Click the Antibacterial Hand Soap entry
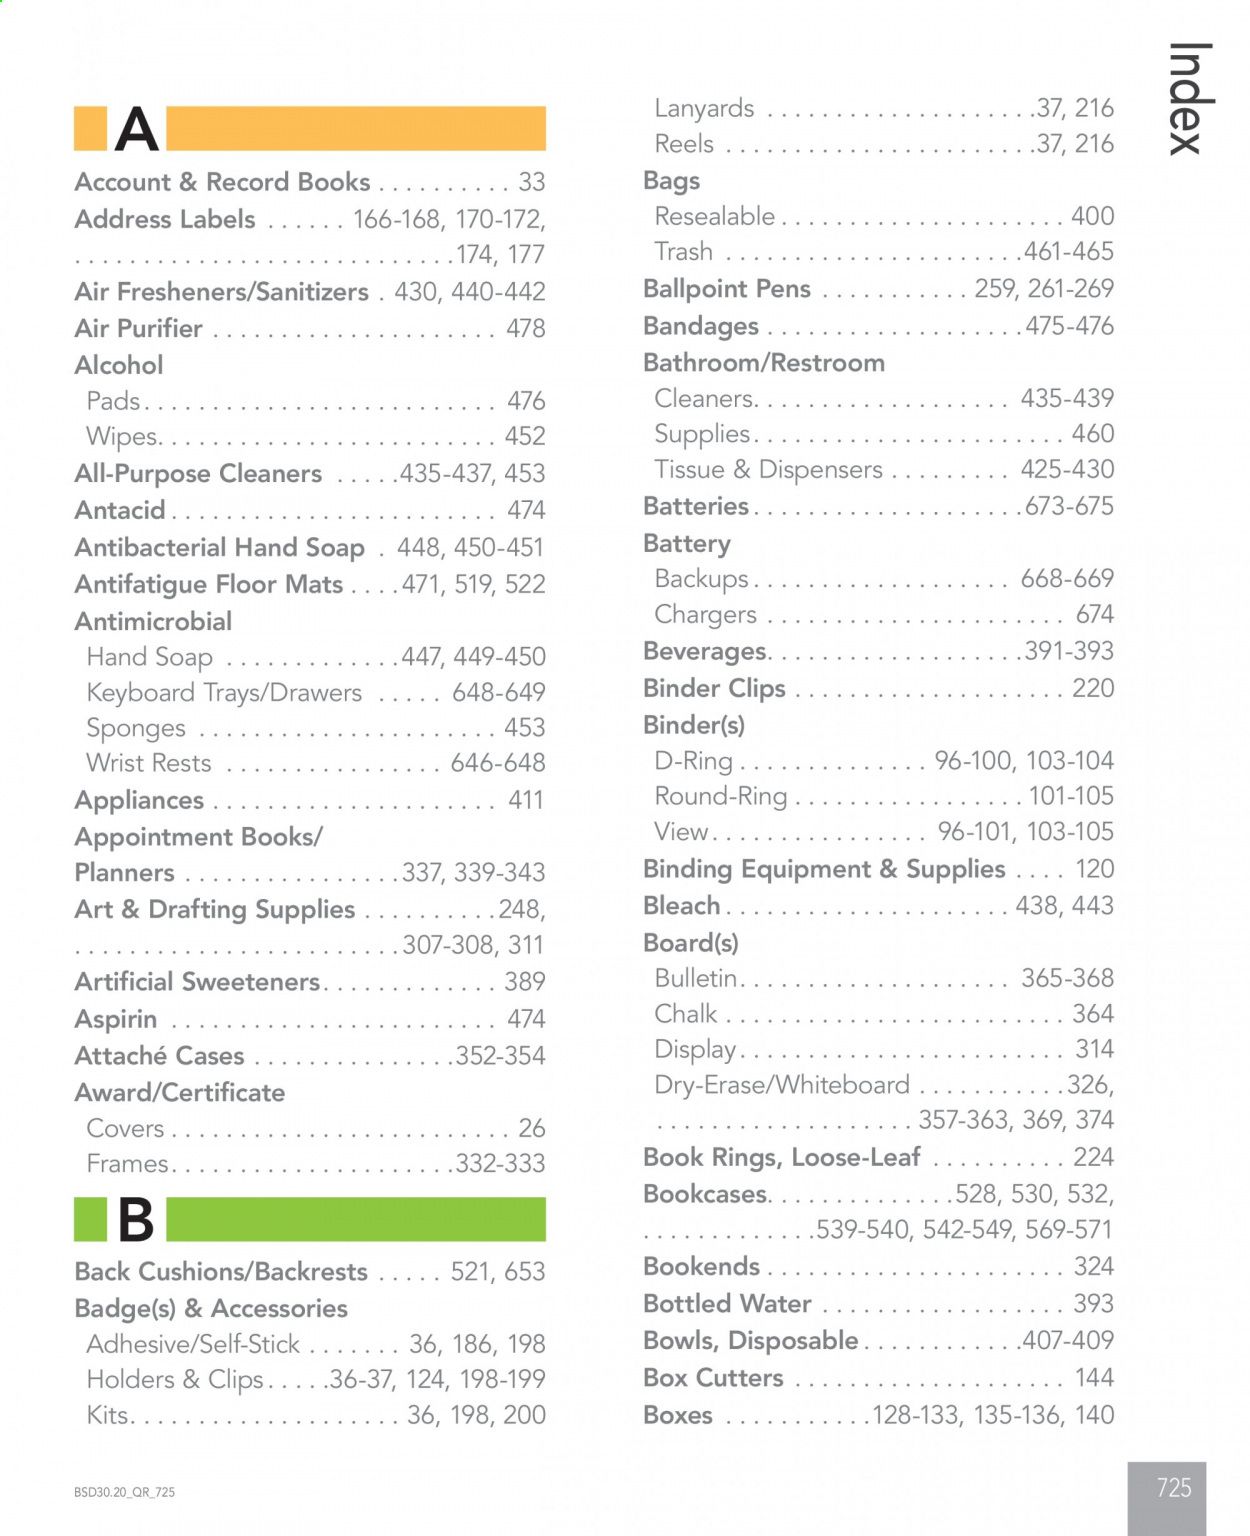Viewport: 1250px width, 1536px height. (310, 547)
